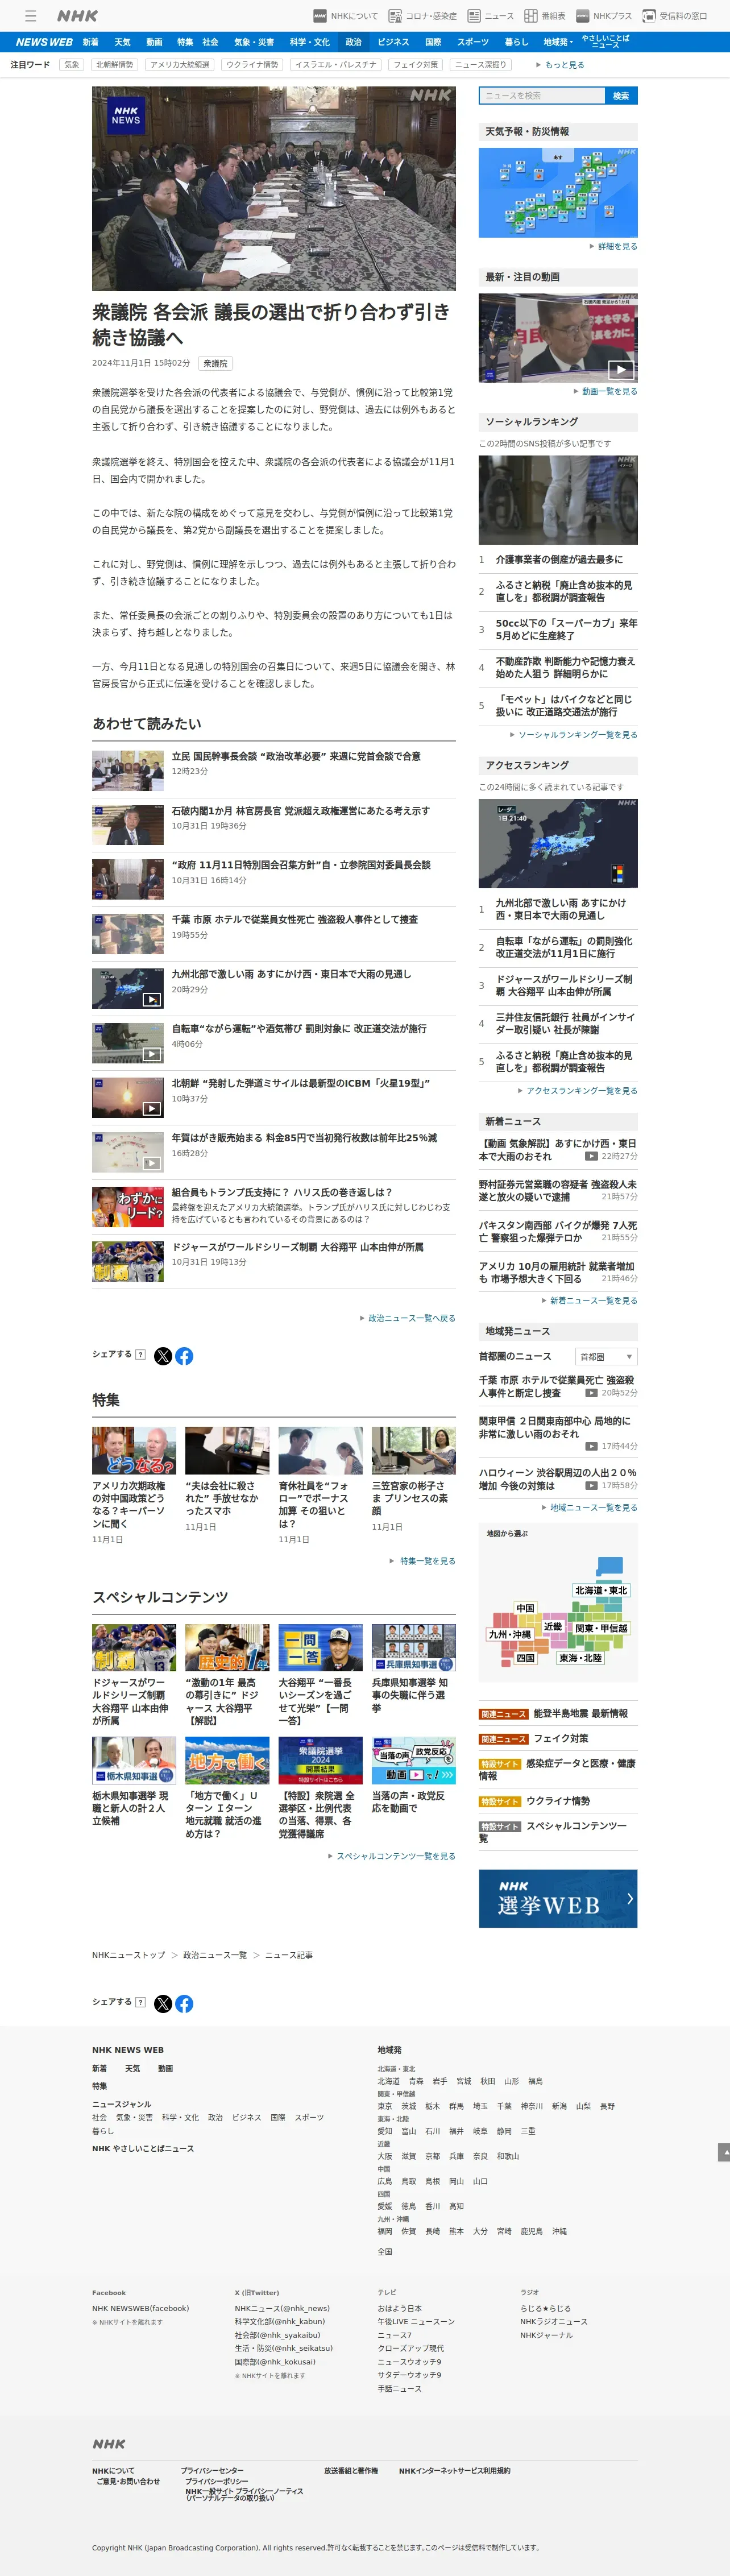The image size is (730, 2576).
Task: Share article on Facebook below the article
Action: click(x=184, y=1356)
